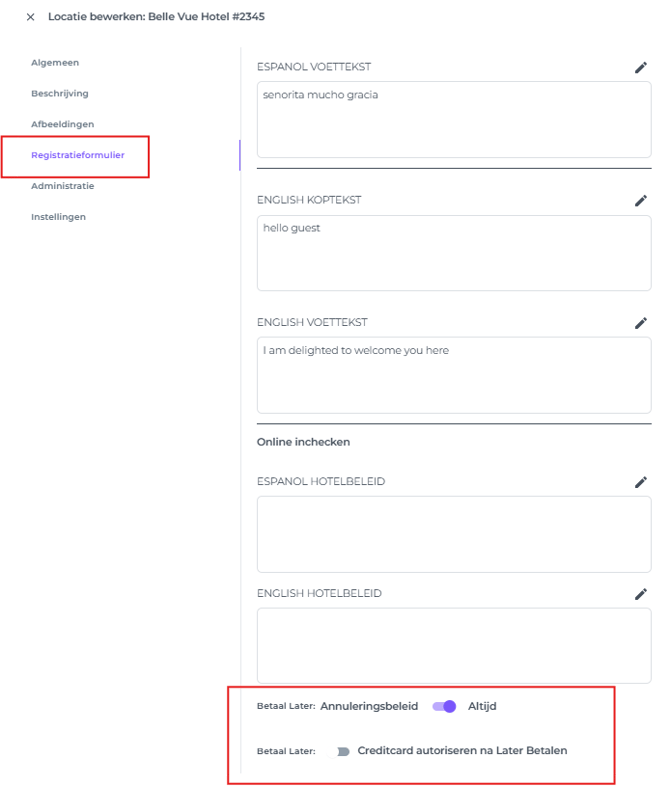Image resolution: width=670 pixels, height=786 pixels.
Task: Go to the Beschrijving section
Action: click(x=60, y=94)
